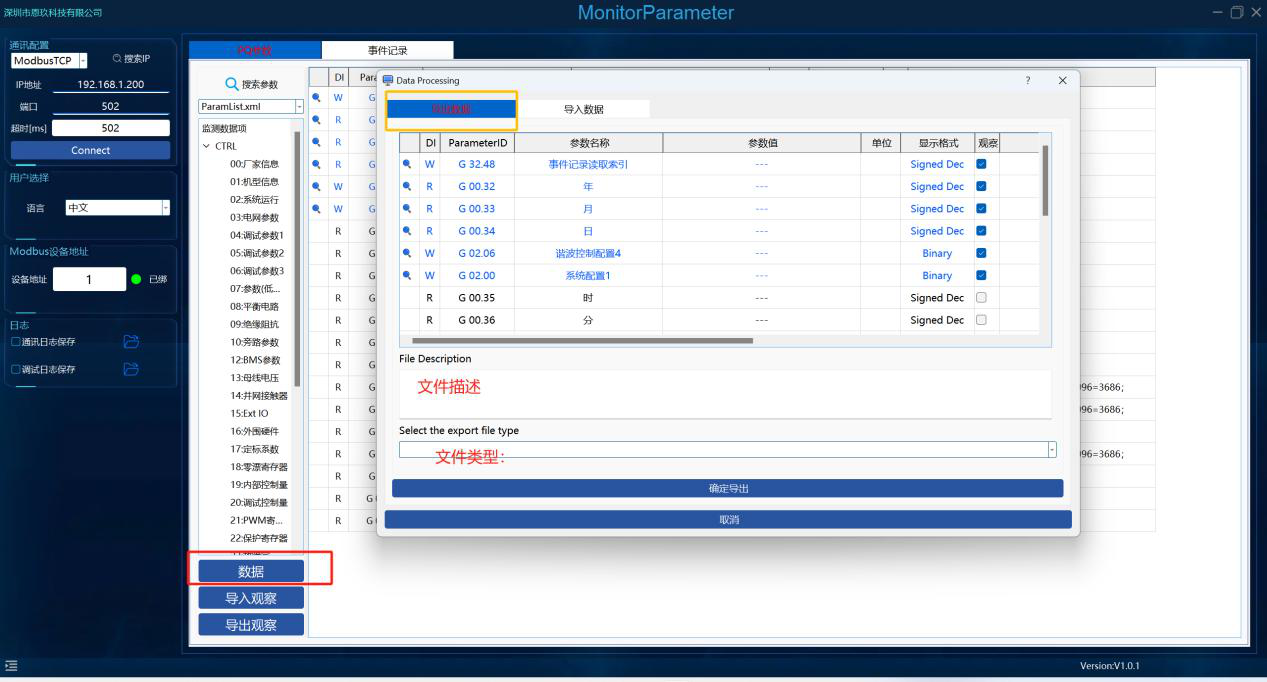Uncheck 观察 box for the 年 row
The height and width of the screenshot is (682, 1267).
pos(981,186)
